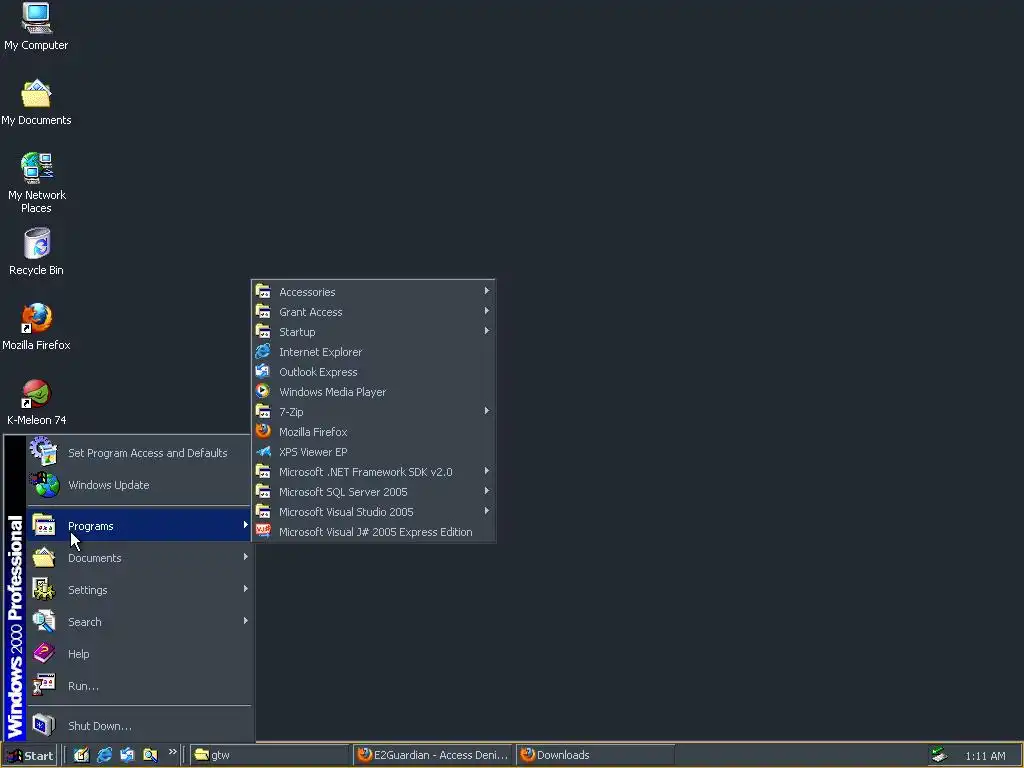Expand the .NET Framework SDK v2.0 arrow
Viewport: 1024px width, 768px height.
(487, 471)
